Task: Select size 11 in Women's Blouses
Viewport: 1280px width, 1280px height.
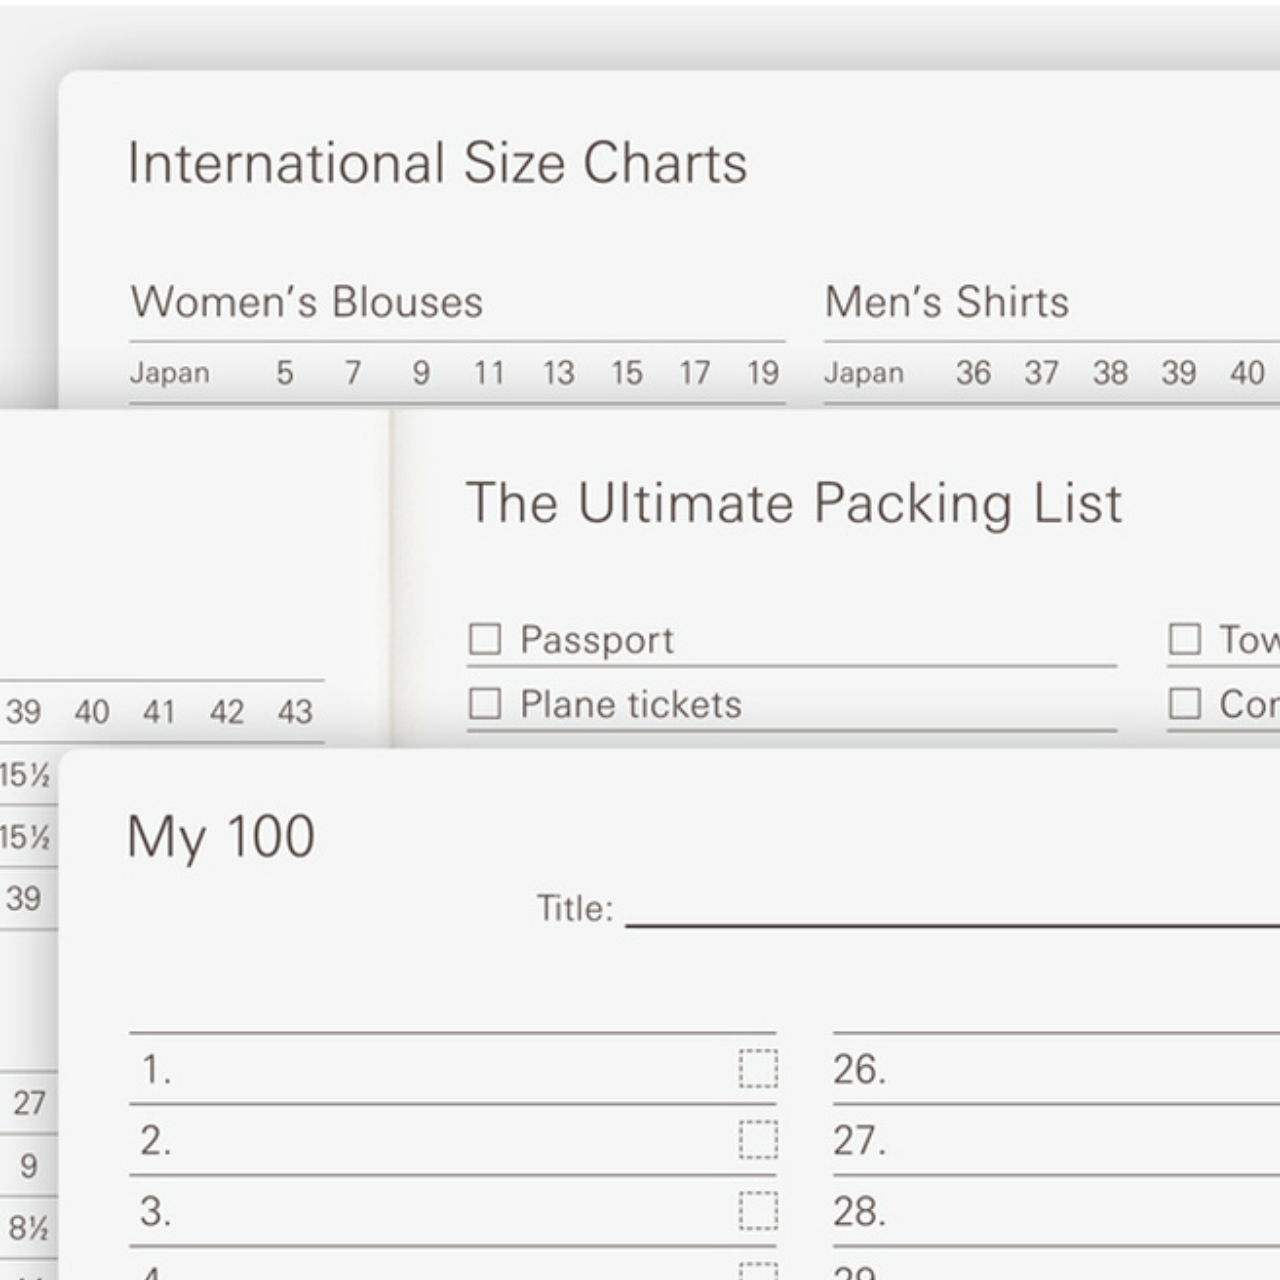Action: (x=489, y=374)
